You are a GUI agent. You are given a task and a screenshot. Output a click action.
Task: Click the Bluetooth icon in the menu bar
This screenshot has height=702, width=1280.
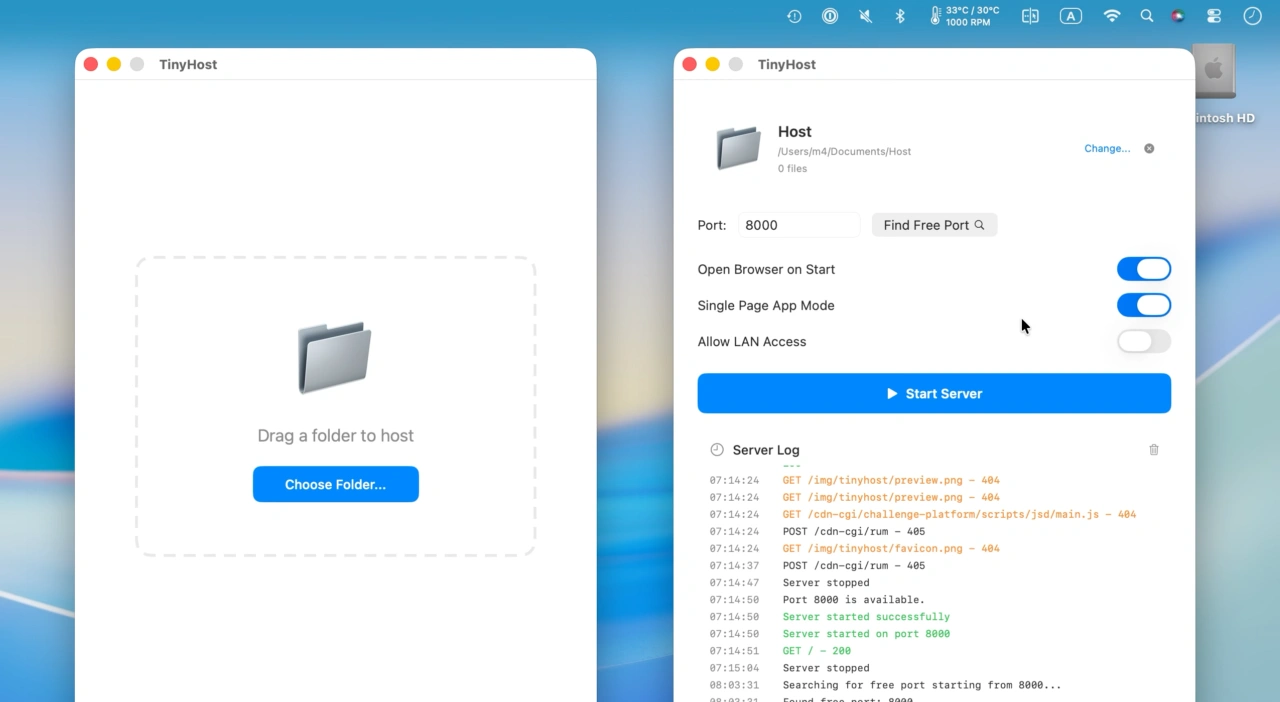(x=899, y=16)
